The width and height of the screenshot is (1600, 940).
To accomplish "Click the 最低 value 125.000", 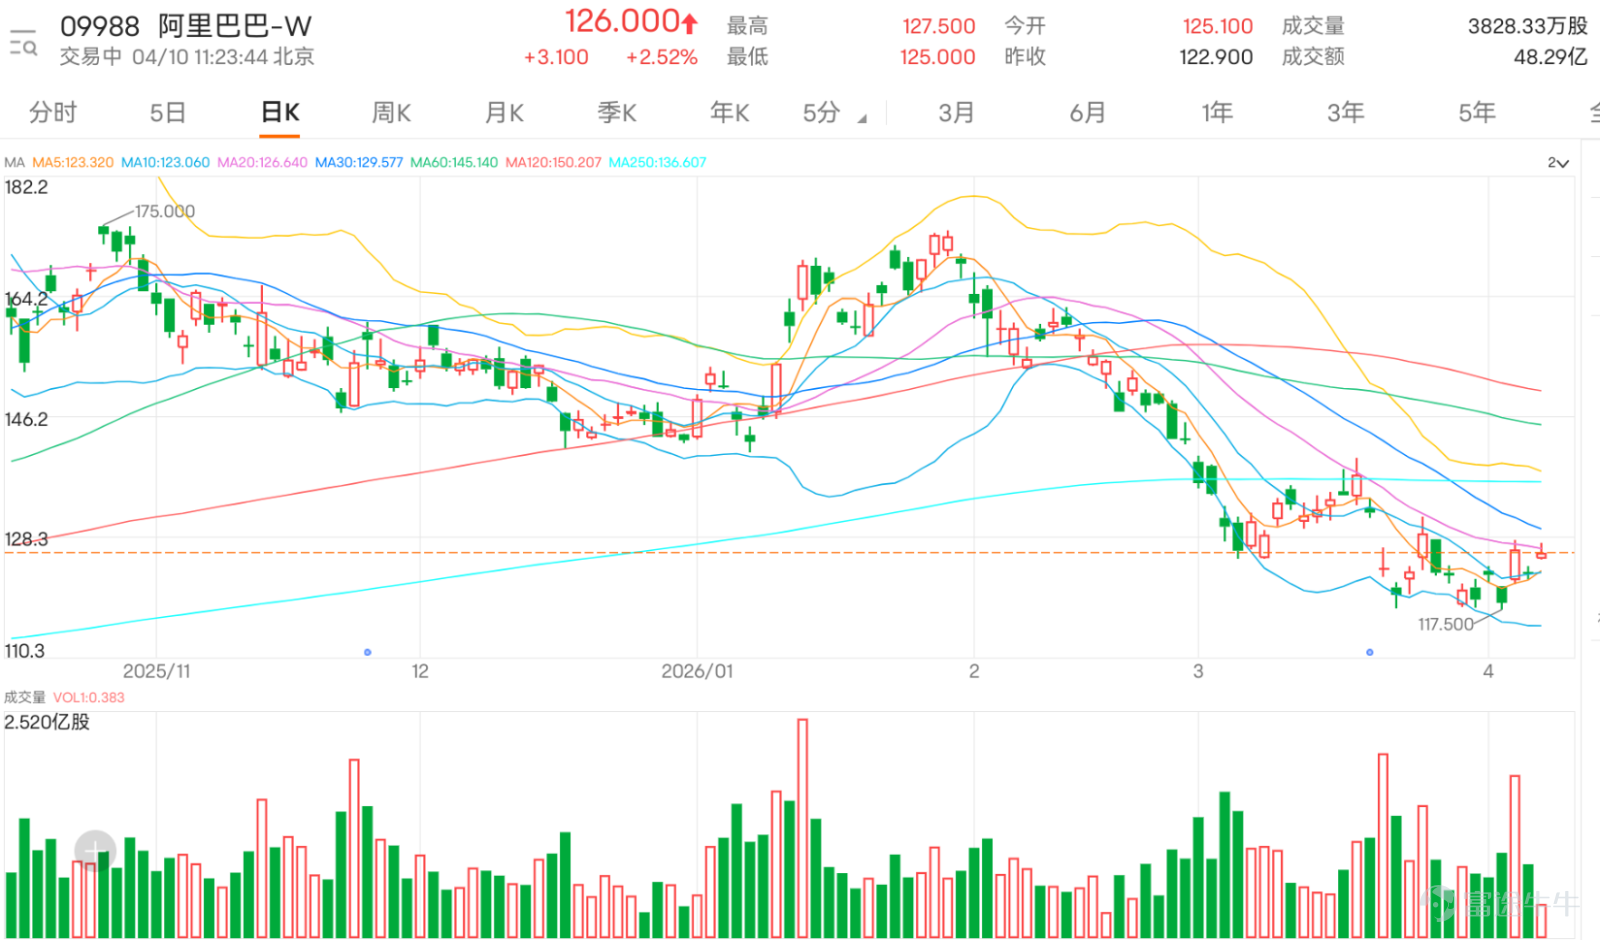I will click(938, 57).
